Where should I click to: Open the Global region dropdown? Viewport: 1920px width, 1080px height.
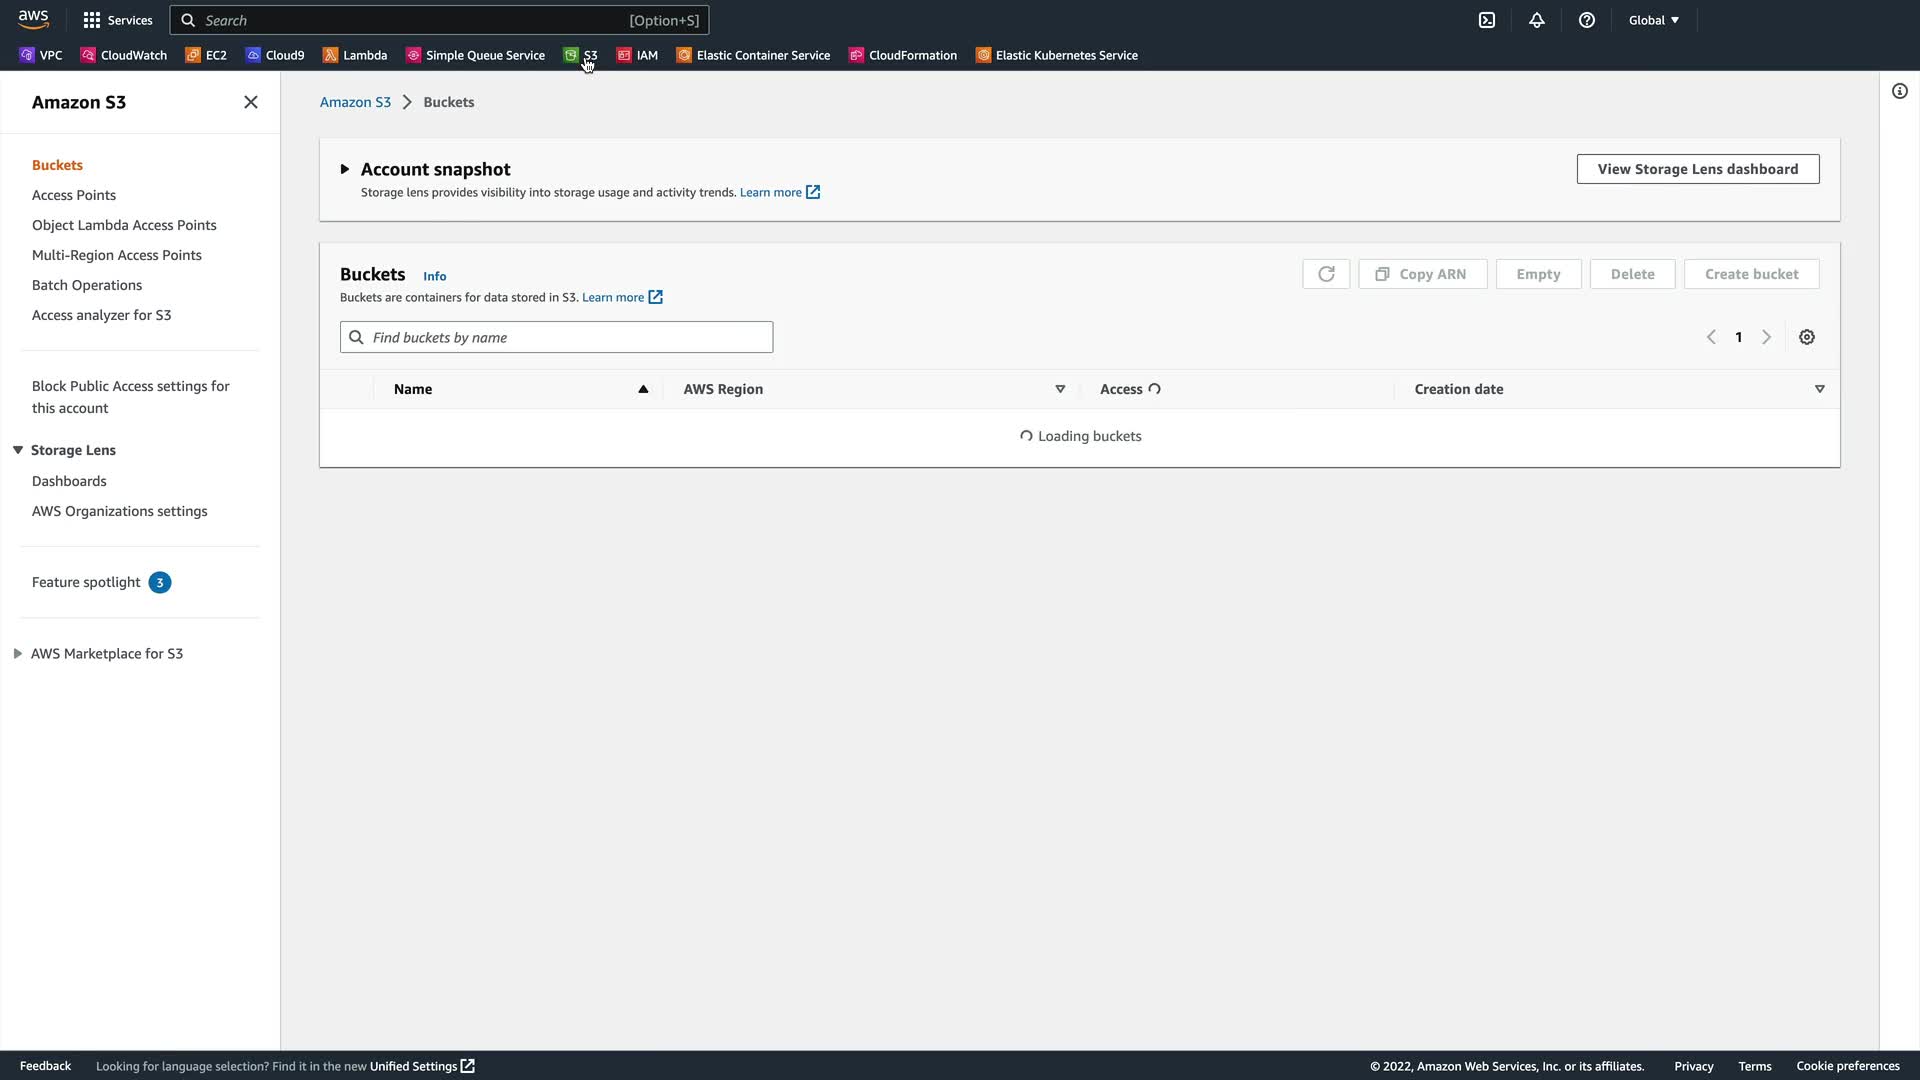coord(1654,20)
